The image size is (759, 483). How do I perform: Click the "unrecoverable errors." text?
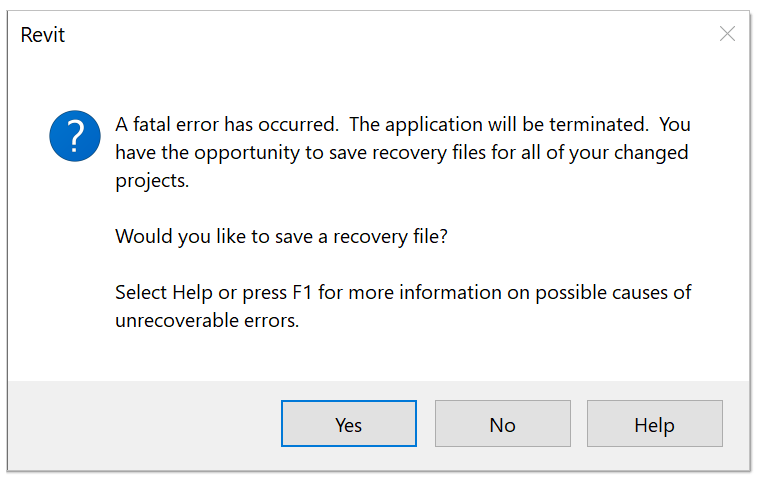(x=207, y=322)
